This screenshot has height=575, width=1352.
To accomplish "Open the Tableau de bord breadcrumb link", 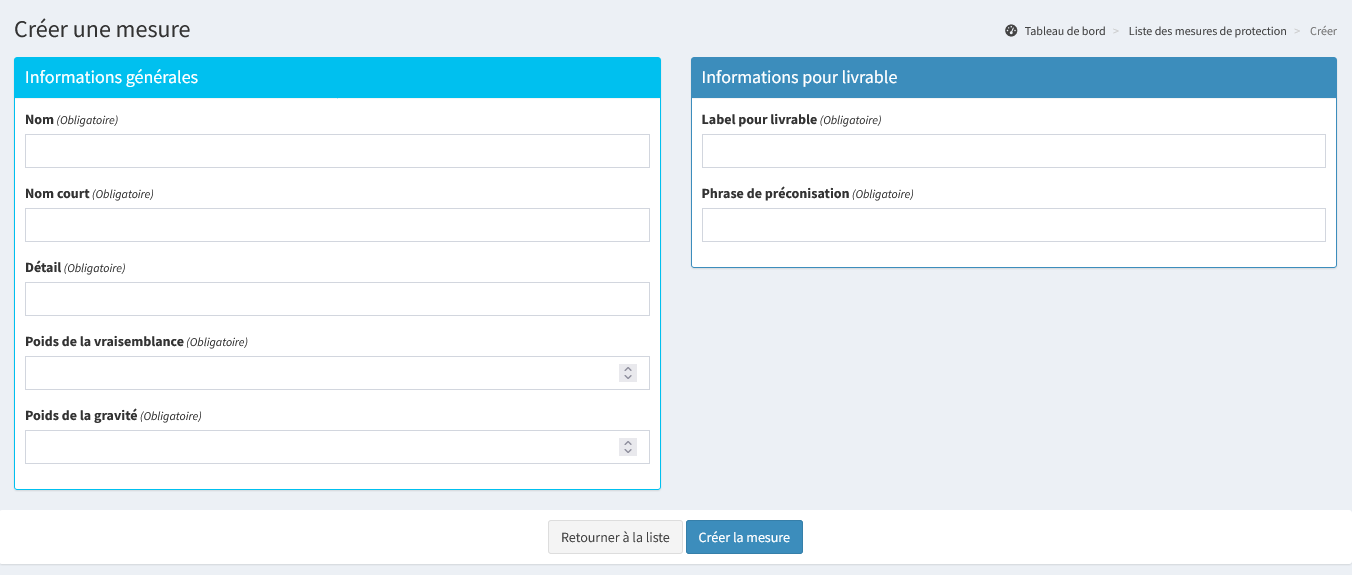I will point(1064,31).
